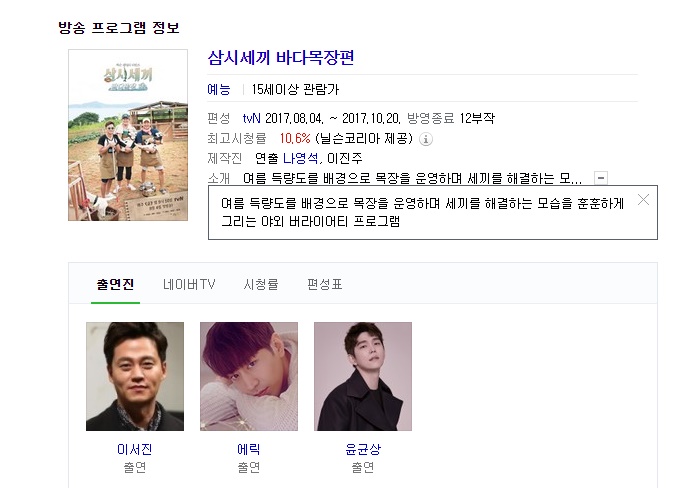Open 윤균상 cast photo
689x488 pixels.
point(363,376)
